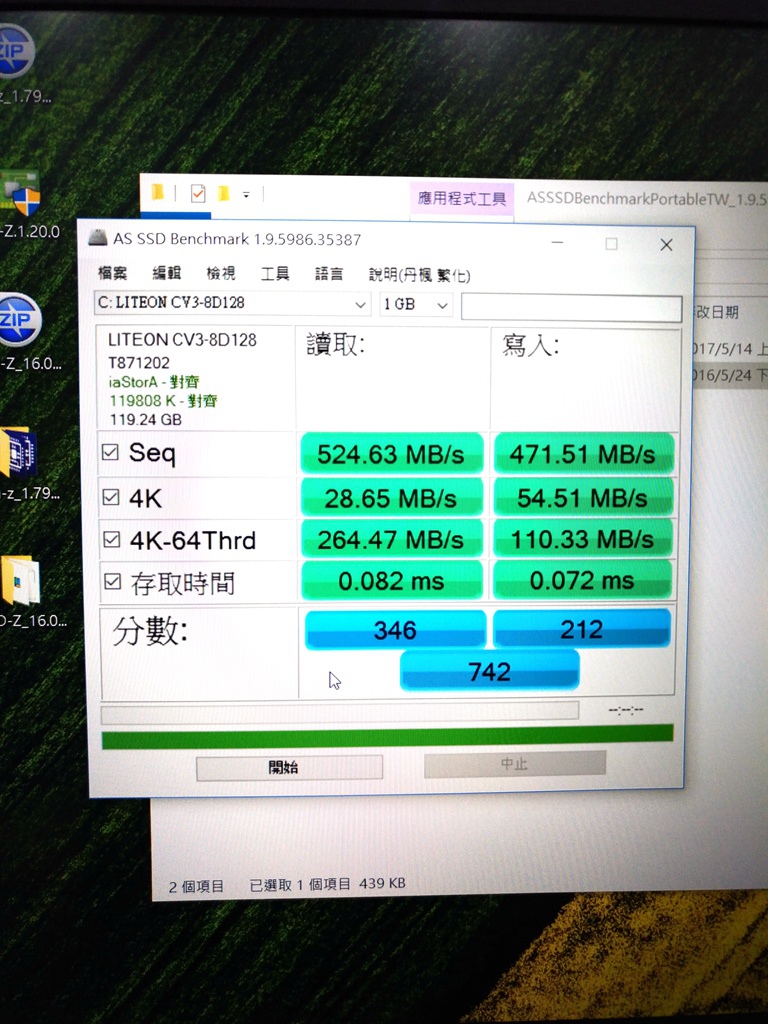Image resolution: width=768 pixels, height=1024 pixels.
Task: Click the 4K-64Thrd write result 110.33 MB/s
Action: pos(583,539)
